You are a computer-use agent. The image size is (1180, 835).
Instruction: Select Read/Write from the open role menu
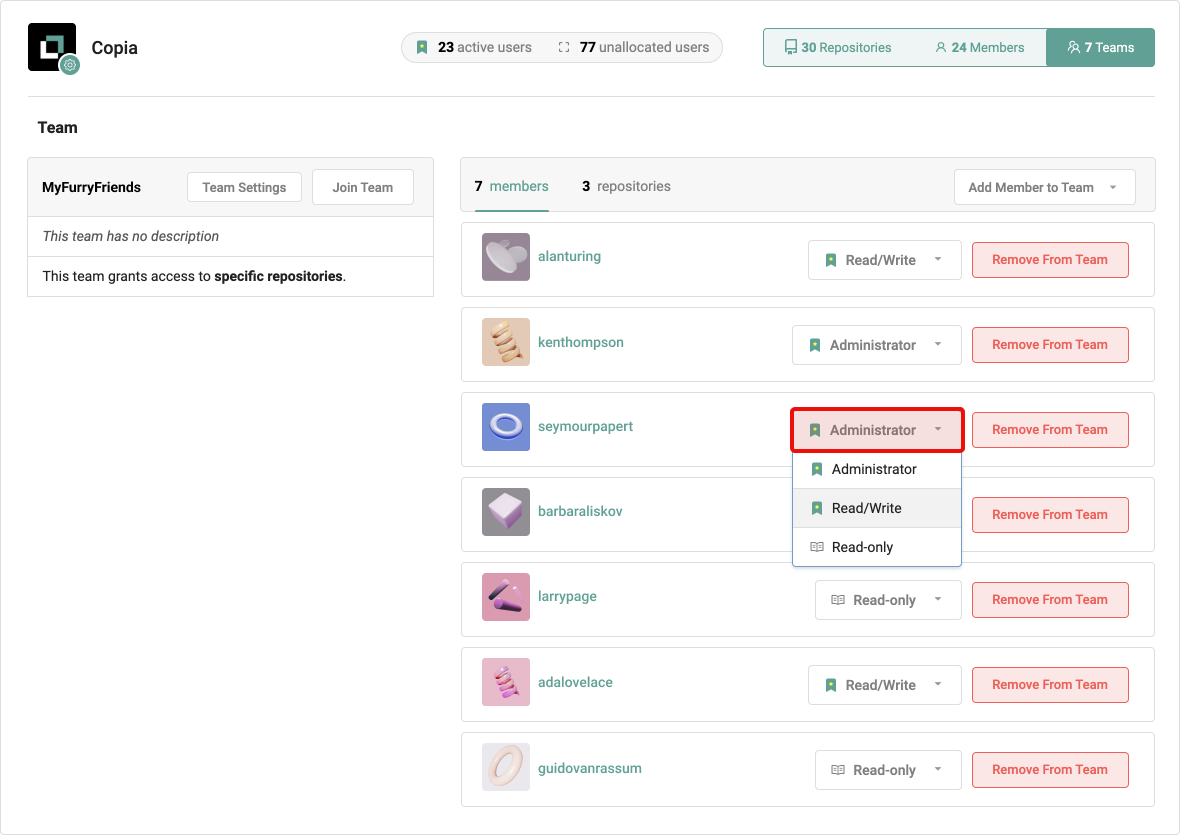(x=866, y=508)
